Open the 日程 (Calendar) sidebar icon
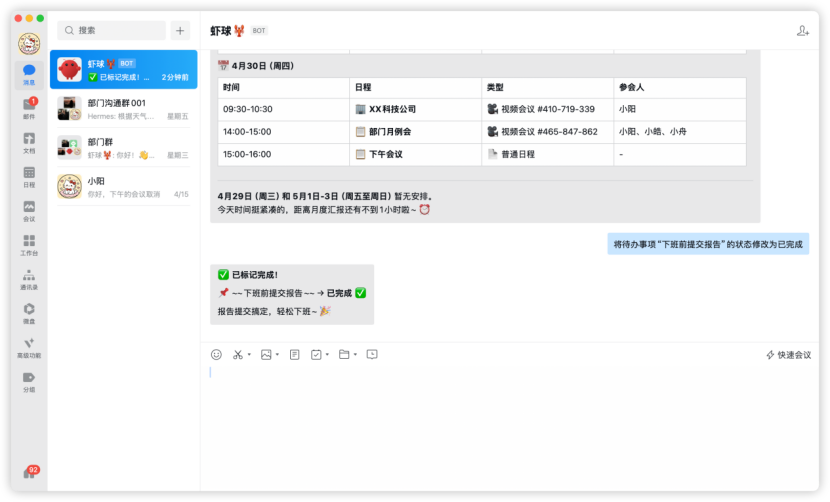Viewport: 830px width, 502px height. click(x=29, y=177)
